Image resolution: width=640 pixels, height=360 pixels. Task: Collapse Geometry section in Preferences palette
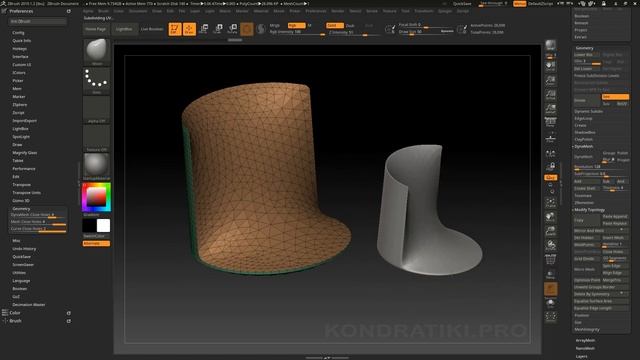pos(21,209)
